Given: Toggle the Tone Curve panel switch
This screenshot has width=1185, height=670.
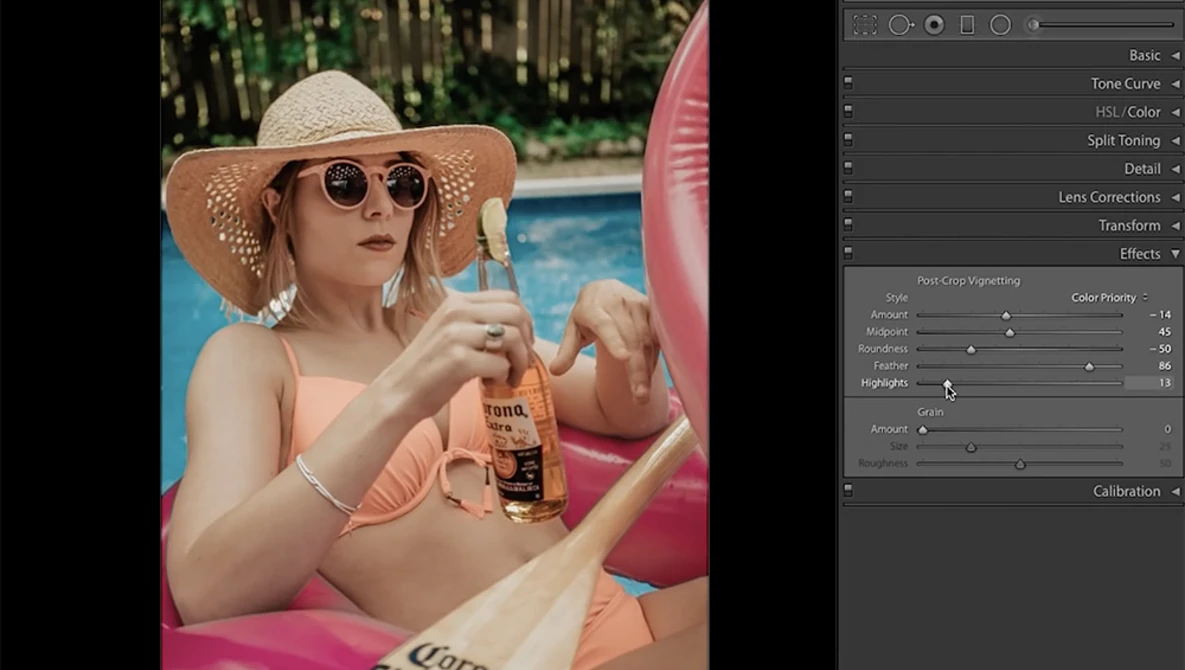Looking at the screenshot, I should [x=848, y=82].
